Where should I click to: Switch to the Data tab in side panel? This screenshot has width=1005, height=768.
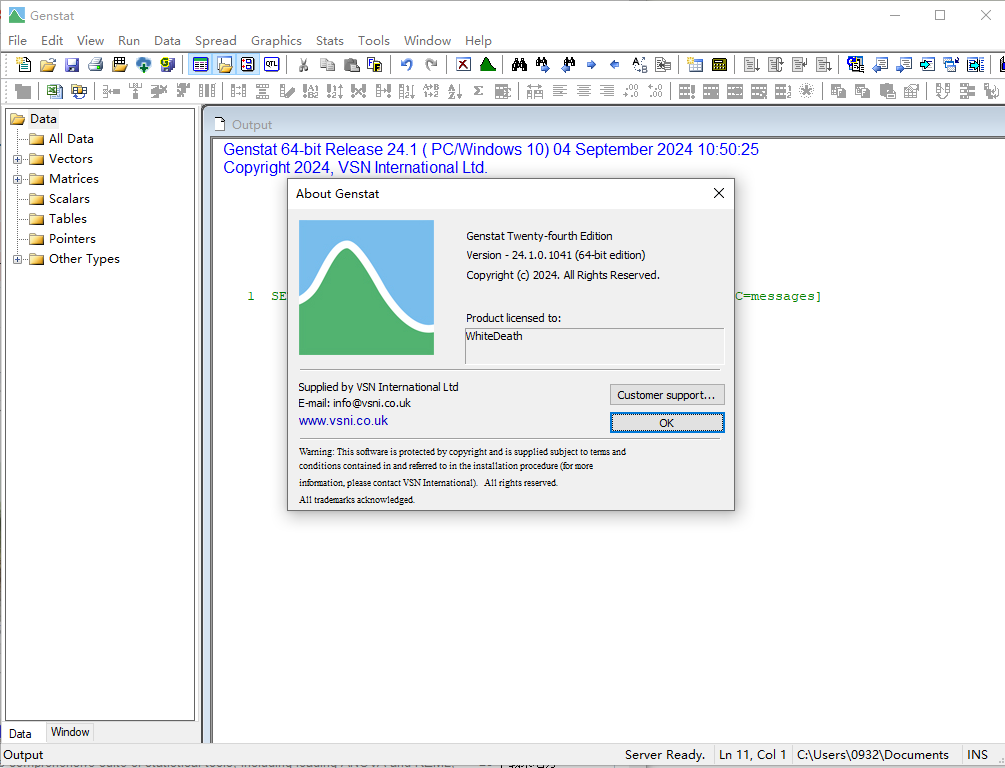click(x=20, y=733)
